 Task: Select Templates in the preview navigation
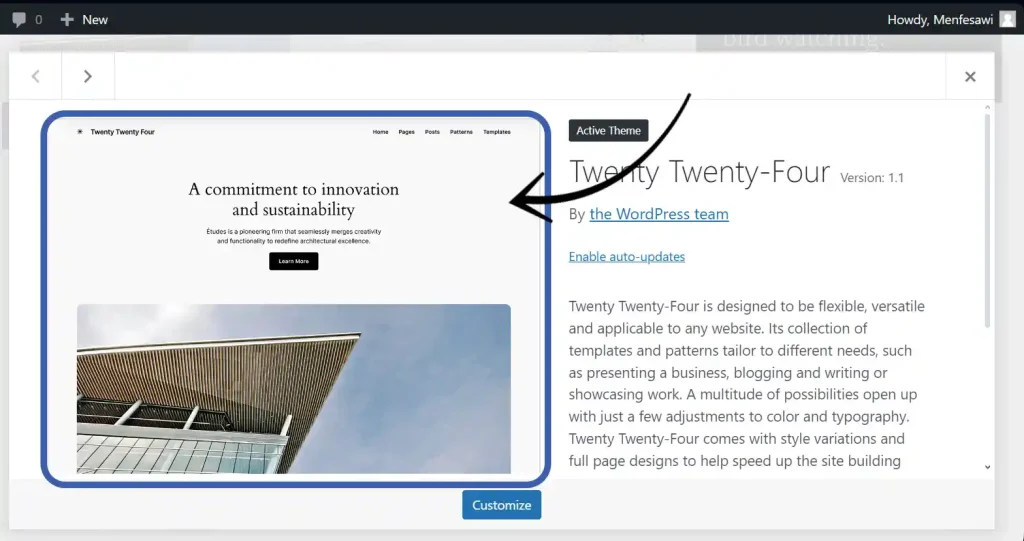click(x=496, y=132)
